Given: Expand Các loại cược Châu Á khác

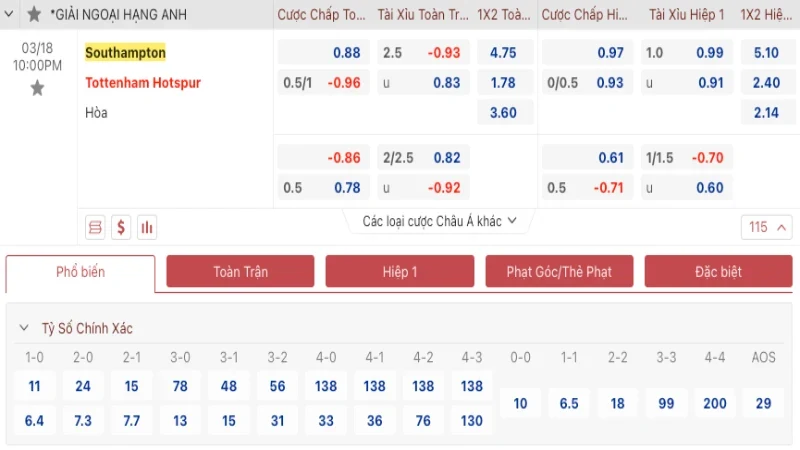Looking at the screenshot, I should (439, 221).
